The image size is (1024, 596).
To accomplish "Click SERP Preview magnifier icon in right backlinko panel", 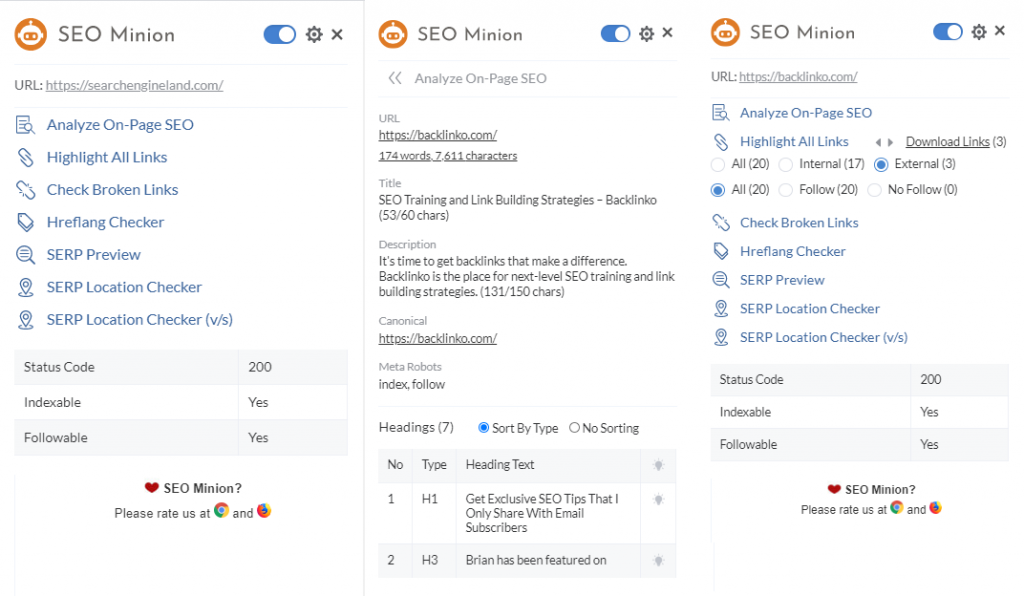I will point(720,280).
